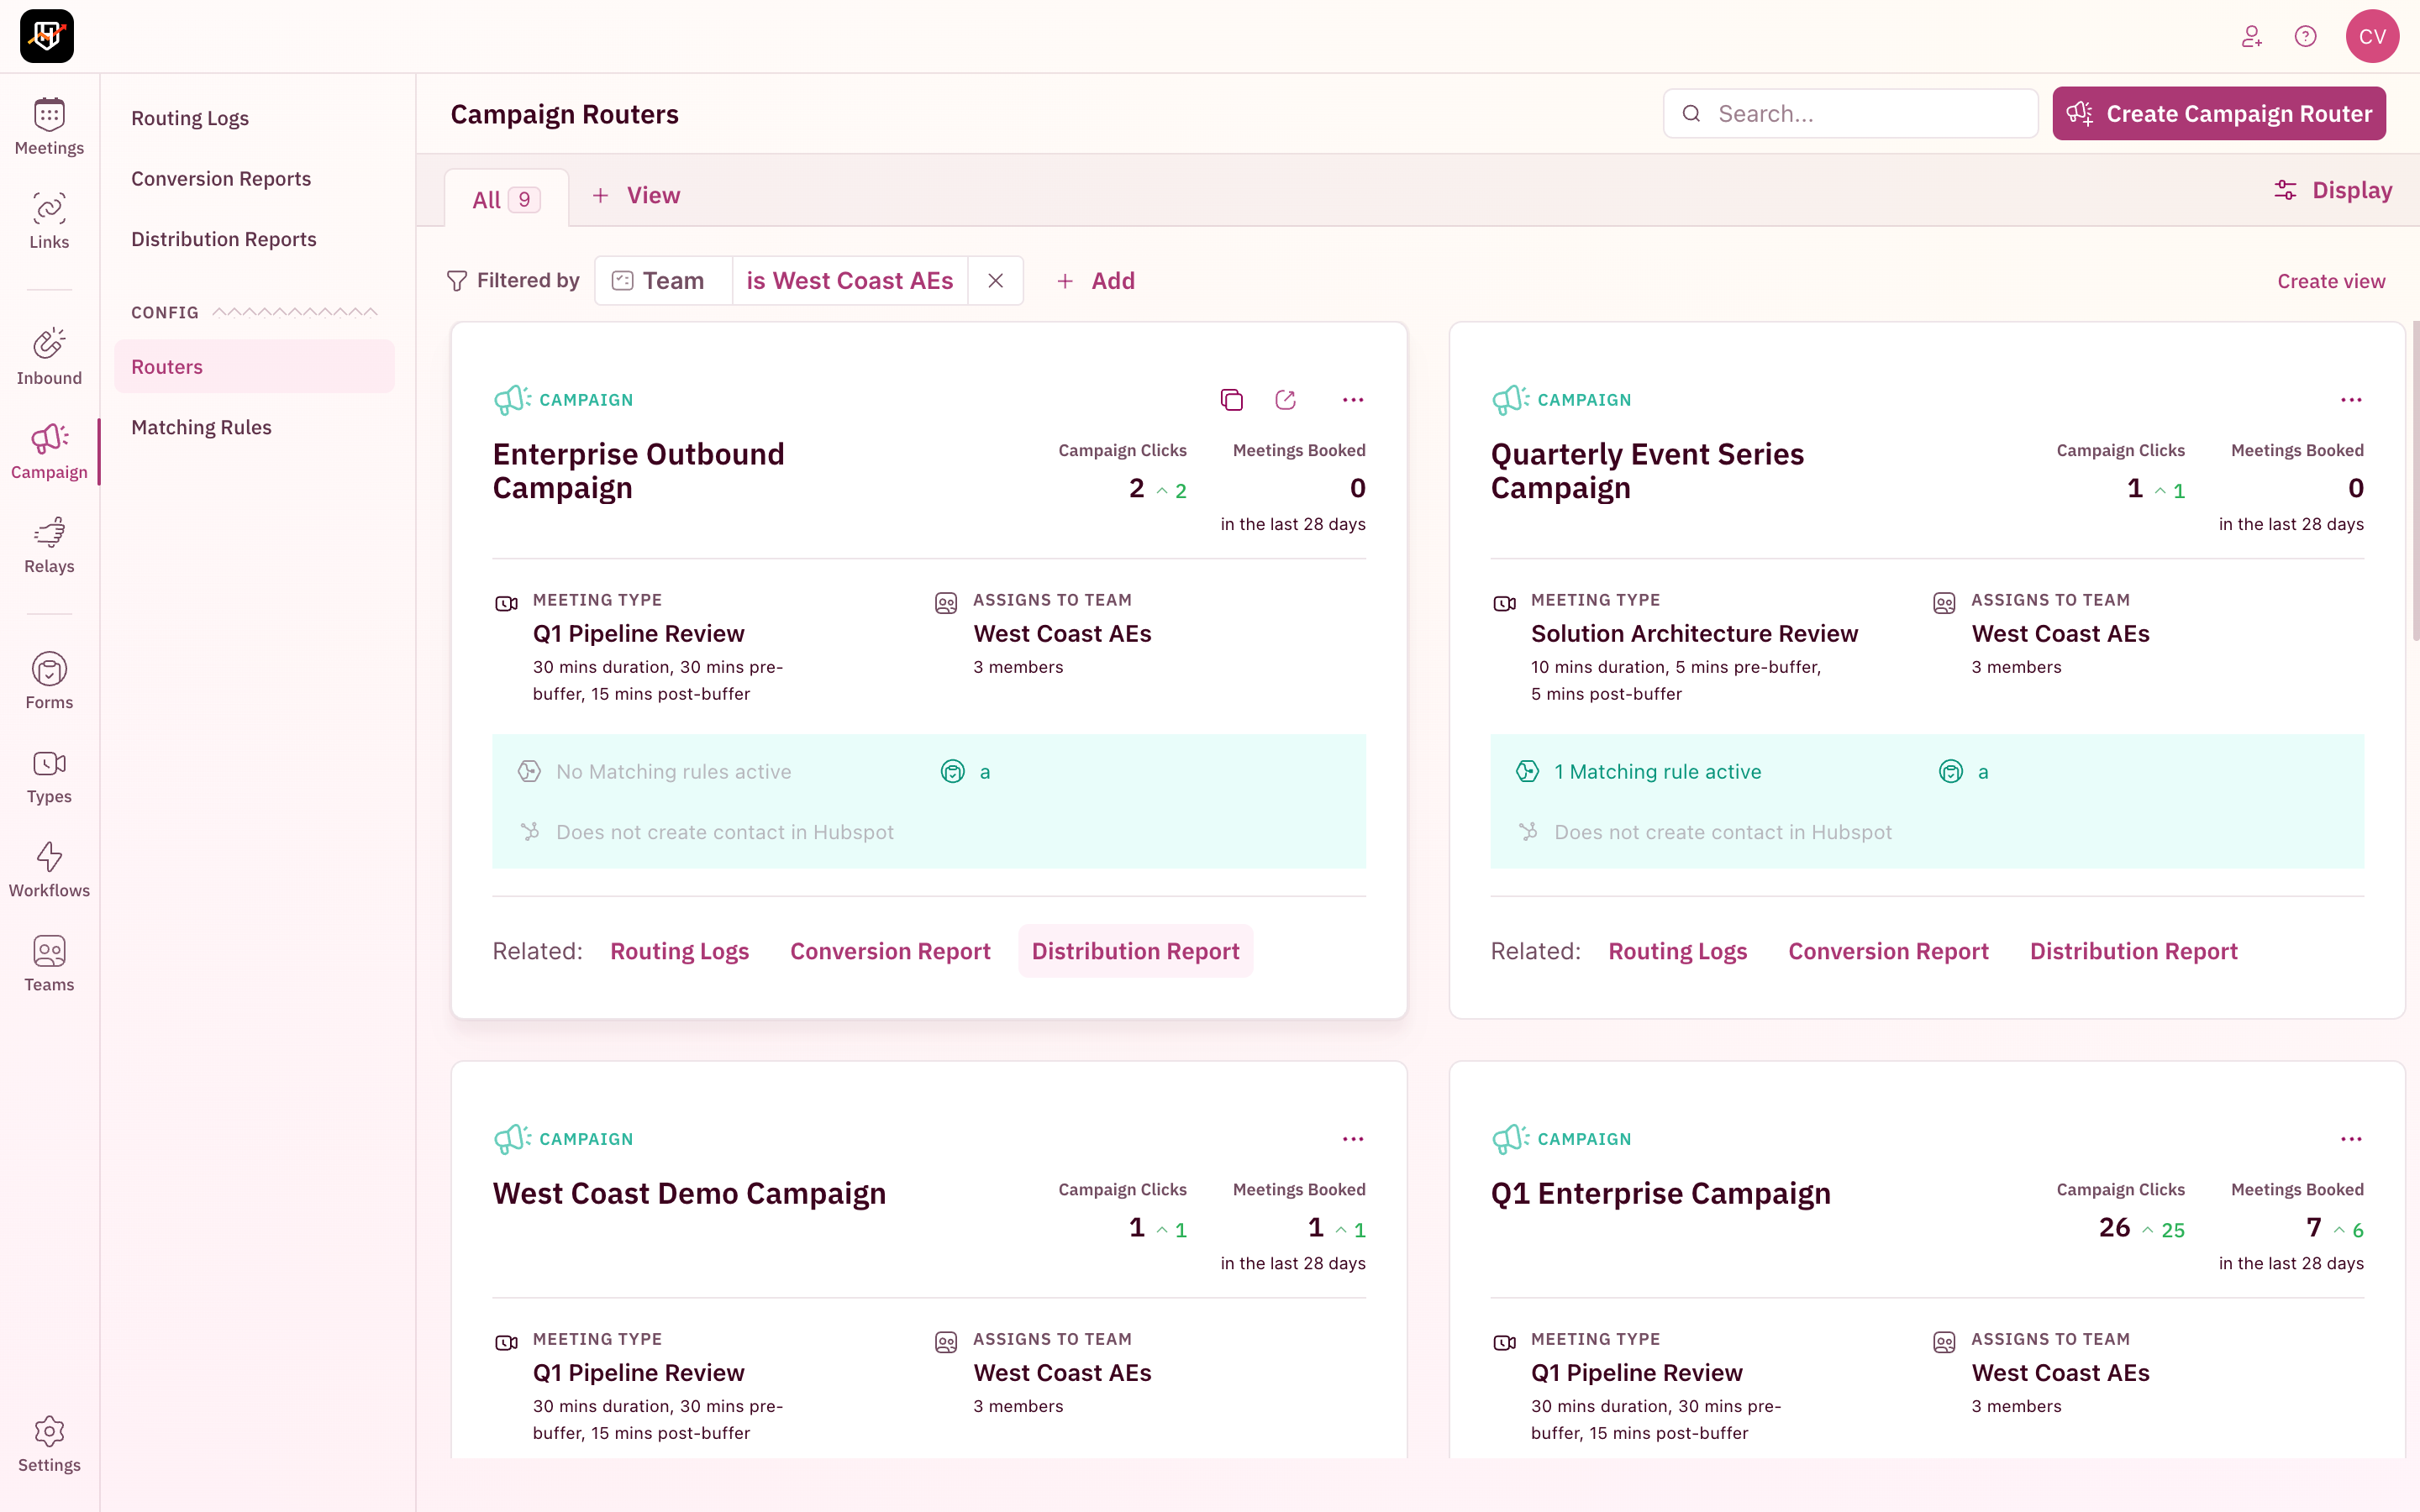Open the Display settings options

tap(2332, 191)
